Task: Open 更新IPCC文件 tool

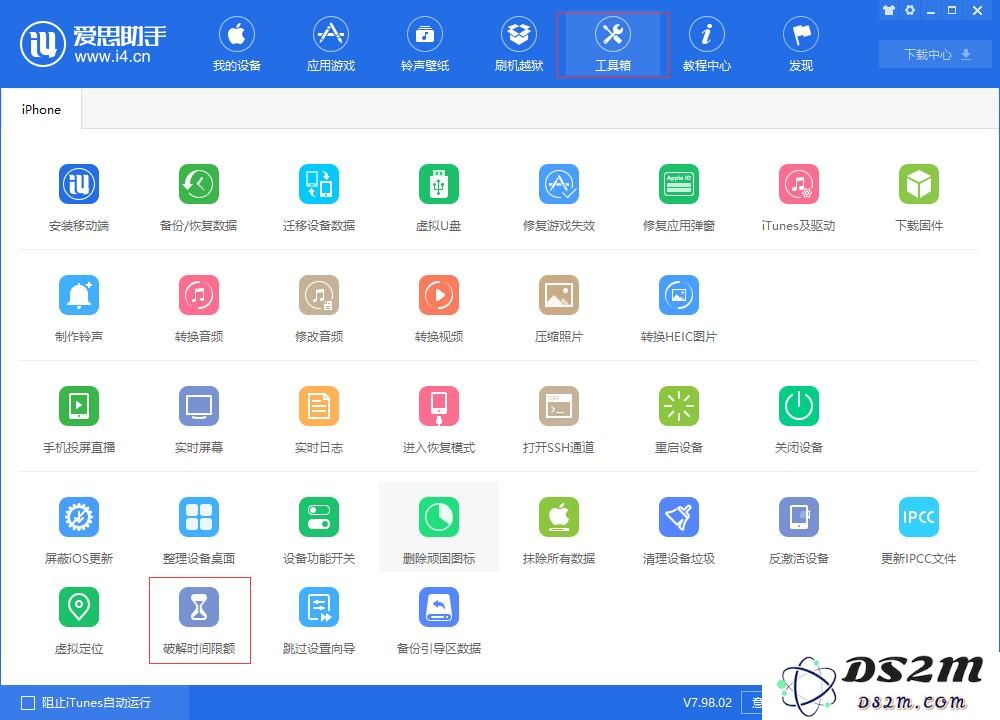Action: tap(919, 531)
